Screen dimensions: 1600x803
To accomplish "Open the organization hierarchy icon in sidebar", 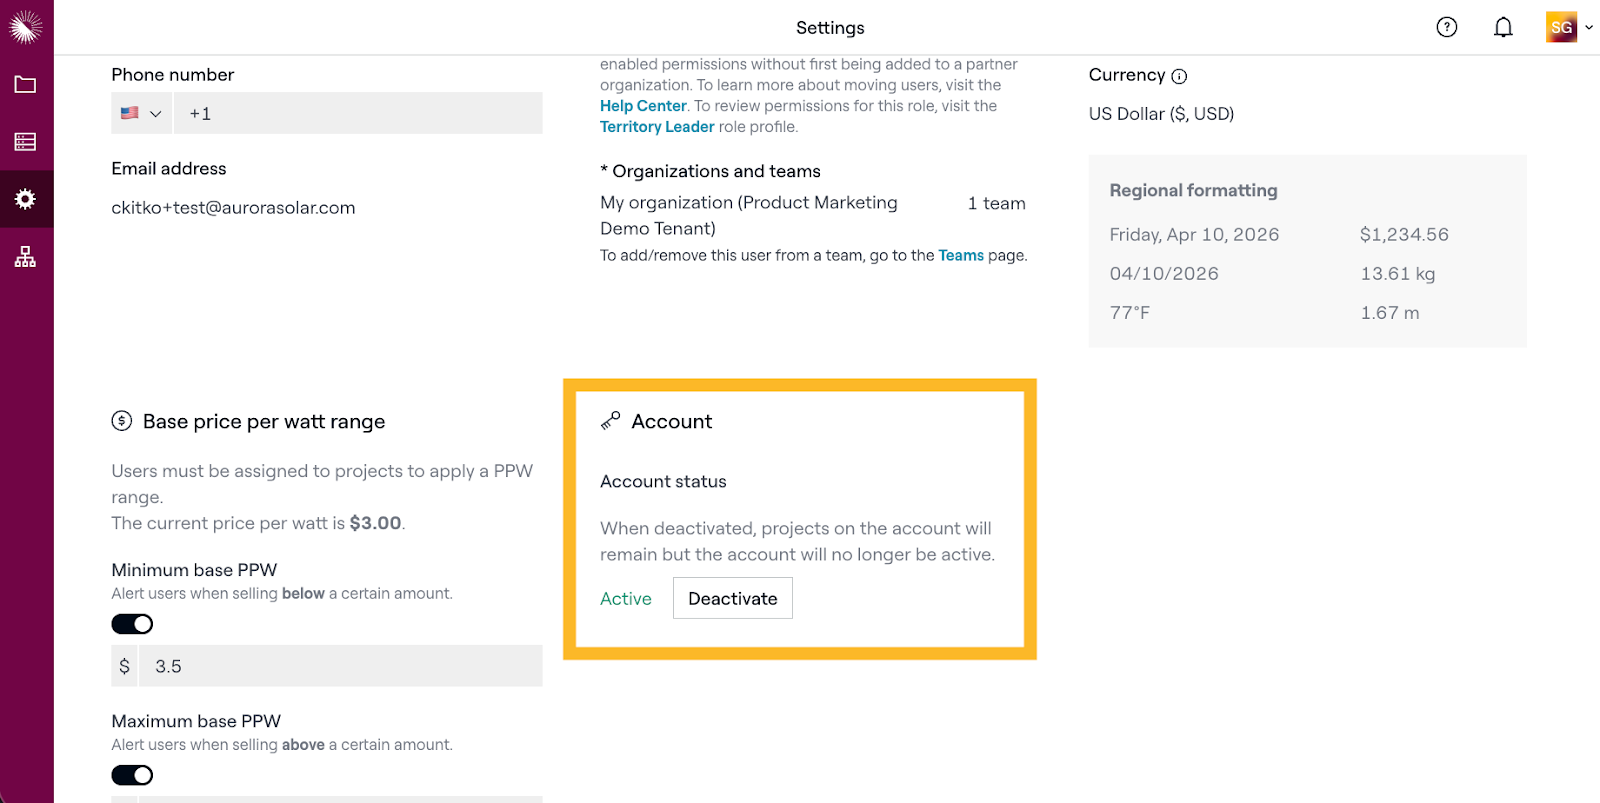I will (26, 257).
